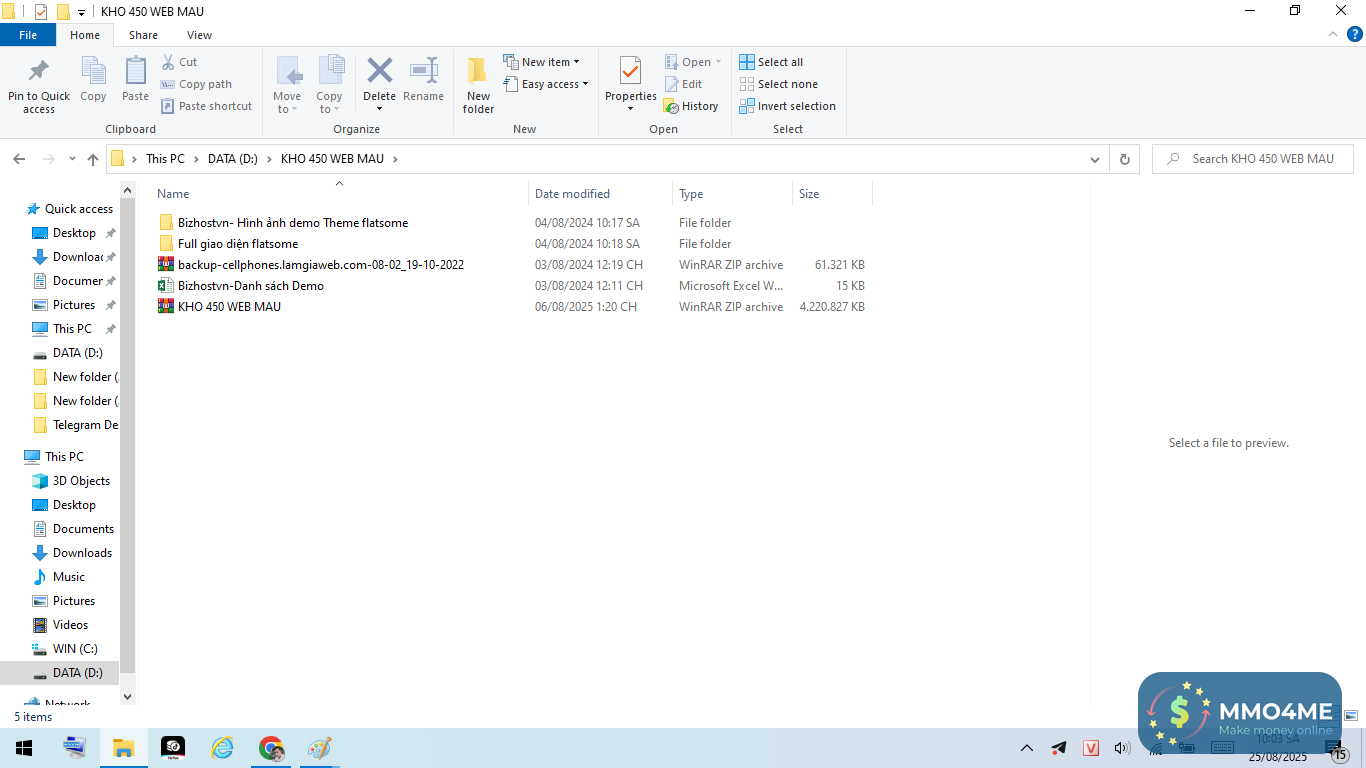Collapse the ribbon with the chevron
Image resolution: width=1366 pixels, height=768 pixels.
tap(1332, 34)
